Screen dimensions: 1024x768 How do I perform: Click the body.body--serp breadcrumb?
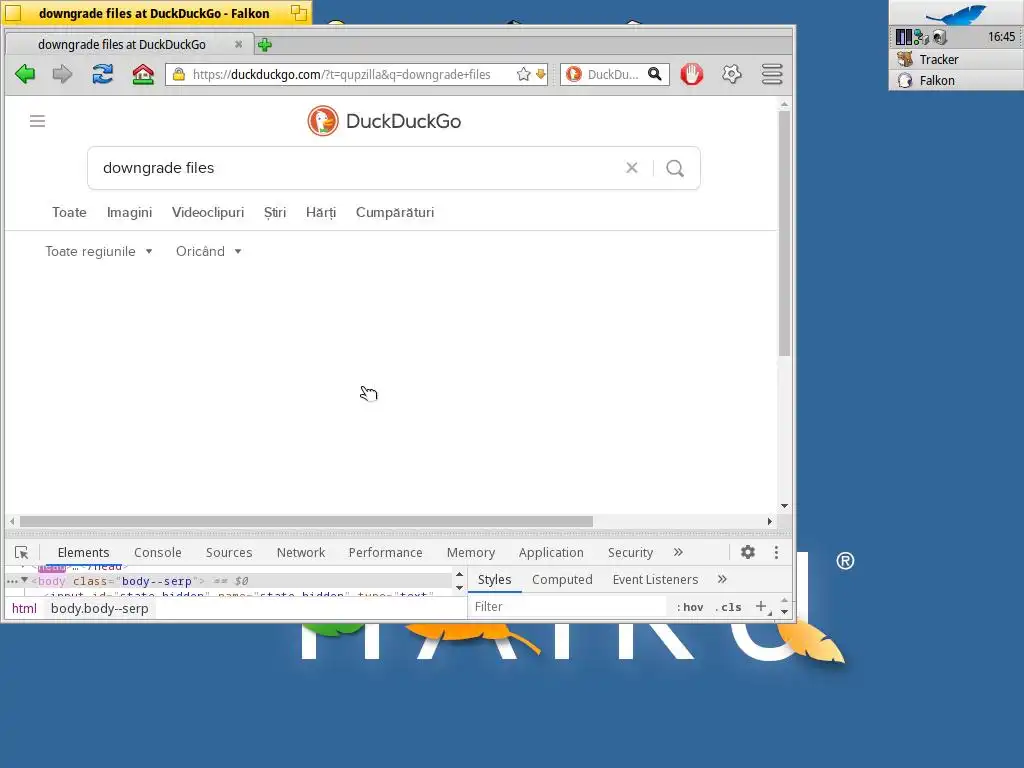pos(99,609)
